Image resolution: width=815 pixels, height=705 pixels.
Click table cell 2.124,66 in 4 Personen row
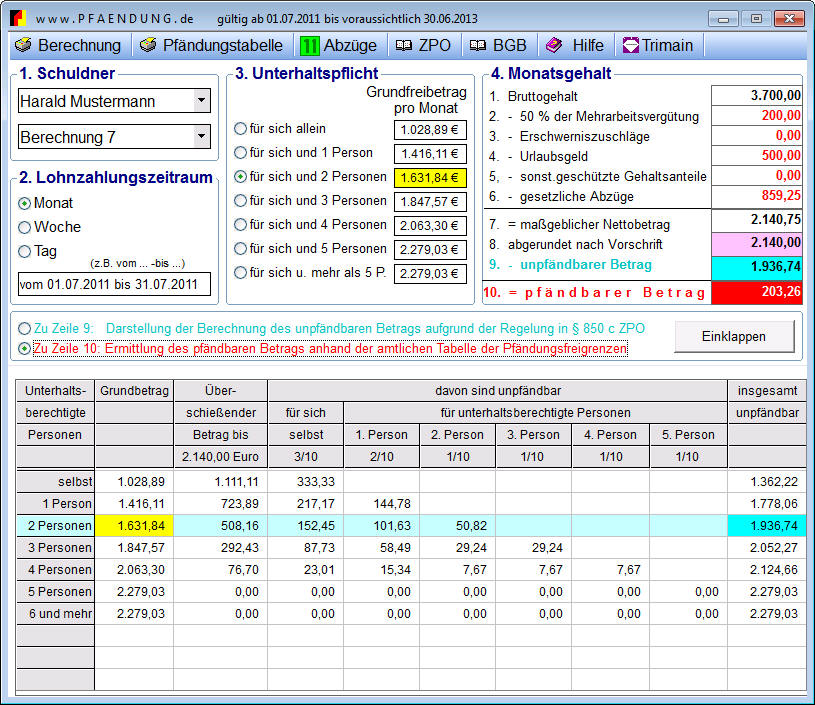point(767,570)
